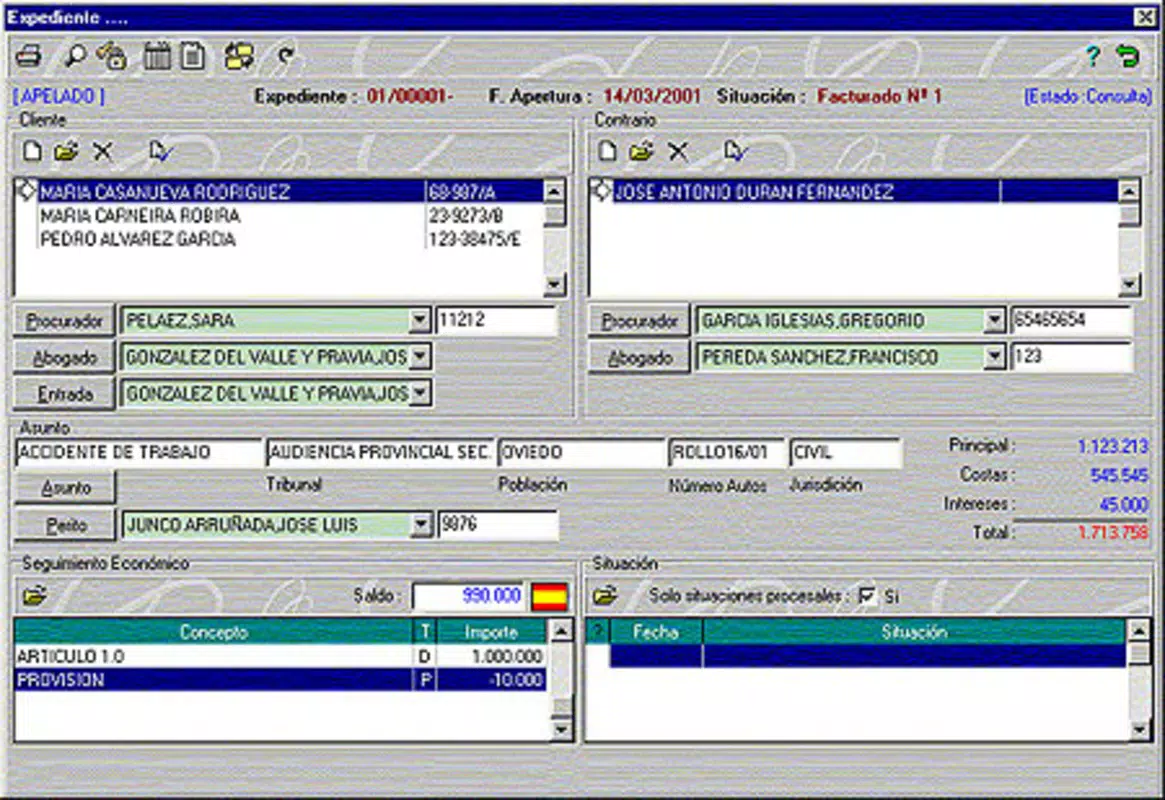Click the checkmark document icon in the Contrario toolbar
The height and width of the screenshot is (800, 1165).
[x=735, y=152]
